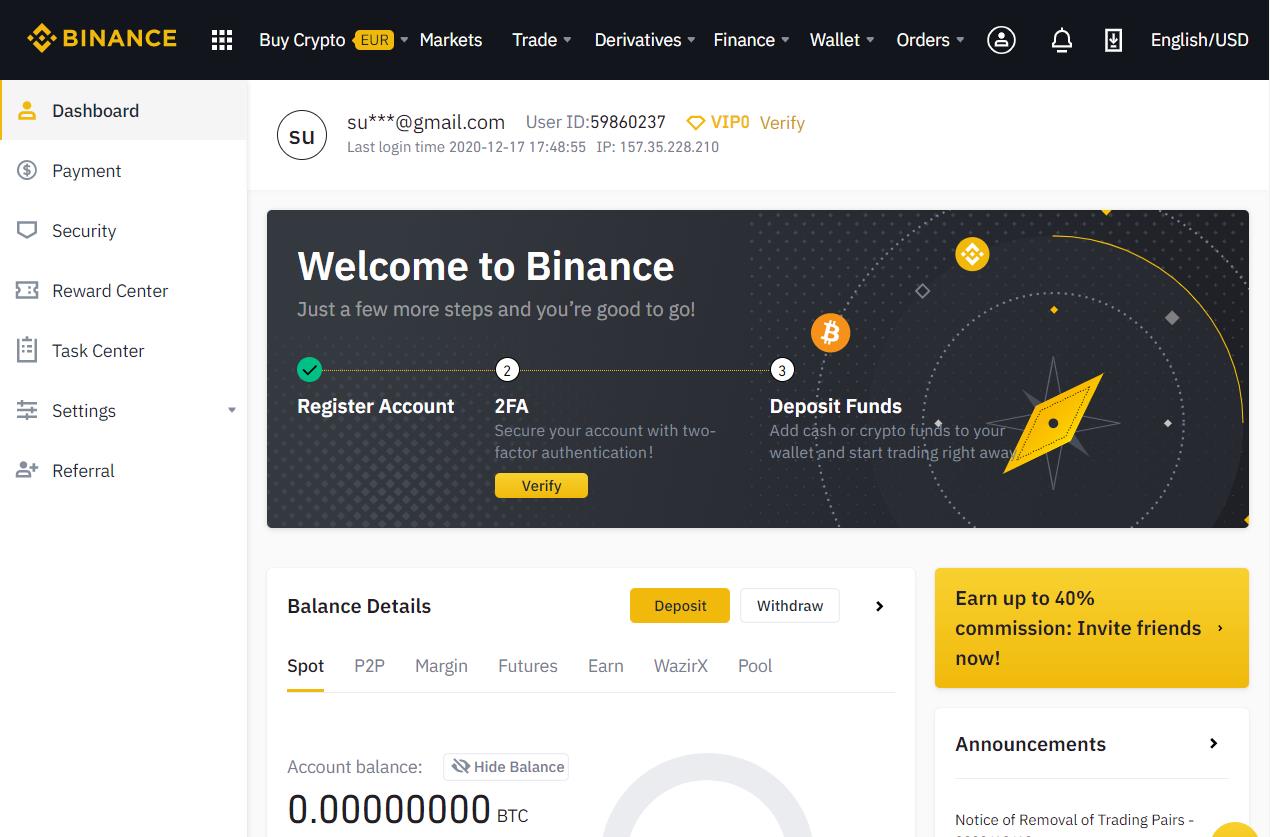Switch to the Spot balance tab
Screen dimensions: 1270x837
click(306, 666)
